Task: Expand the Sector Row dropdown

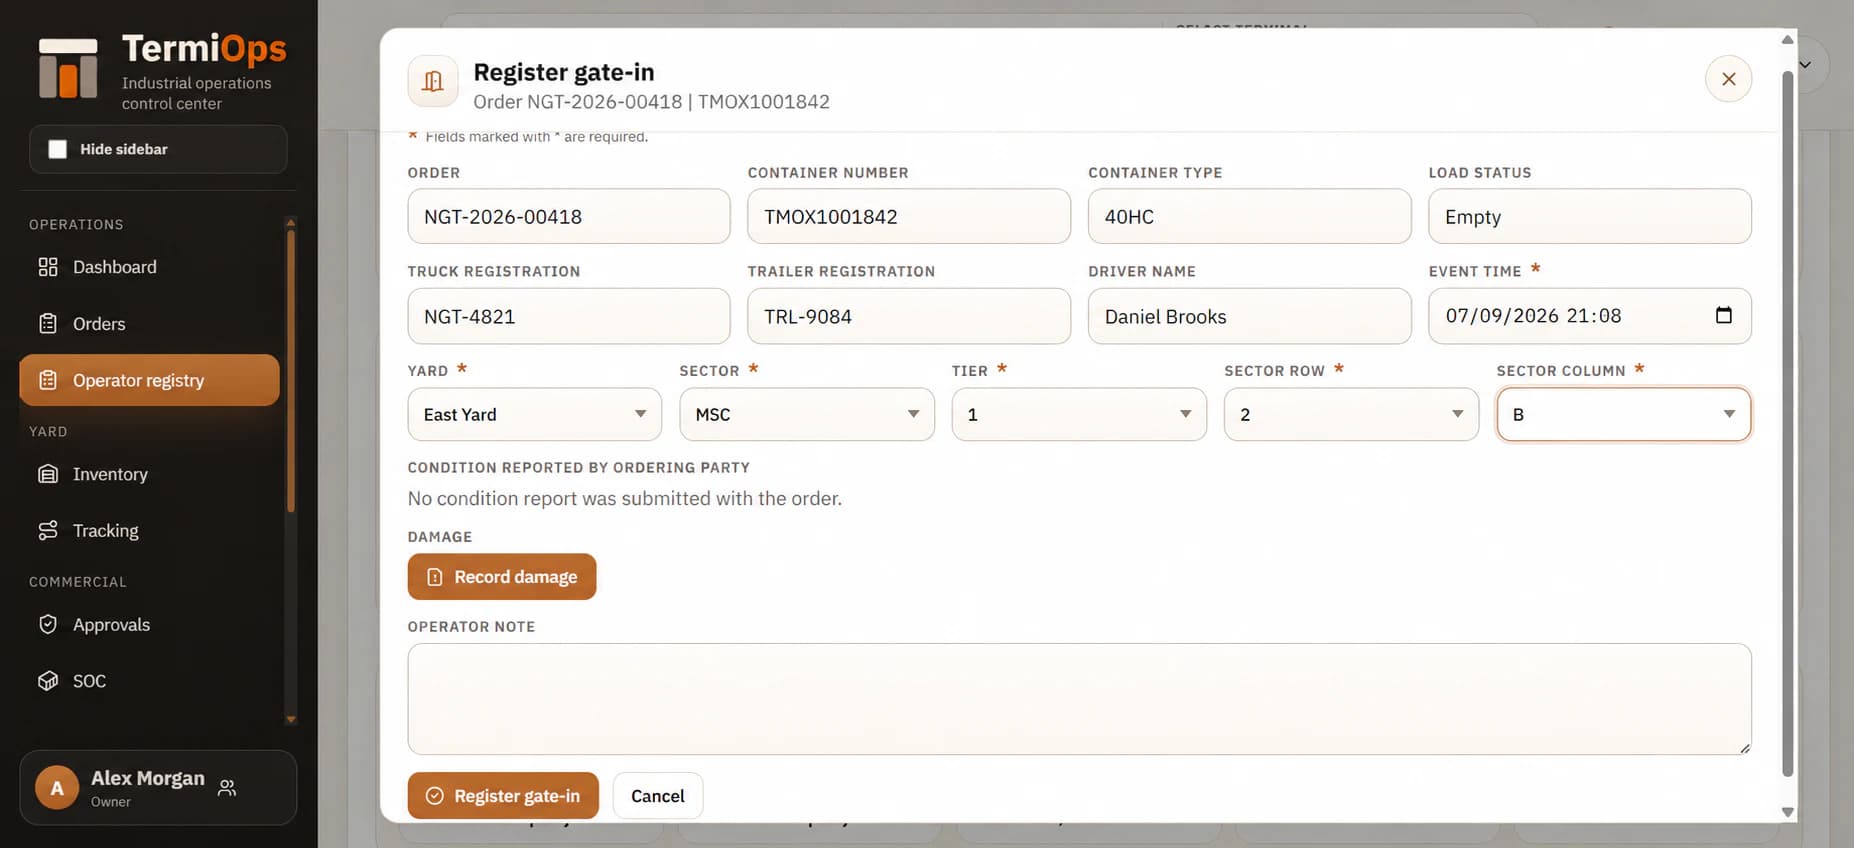Action: coord(1351,414)
